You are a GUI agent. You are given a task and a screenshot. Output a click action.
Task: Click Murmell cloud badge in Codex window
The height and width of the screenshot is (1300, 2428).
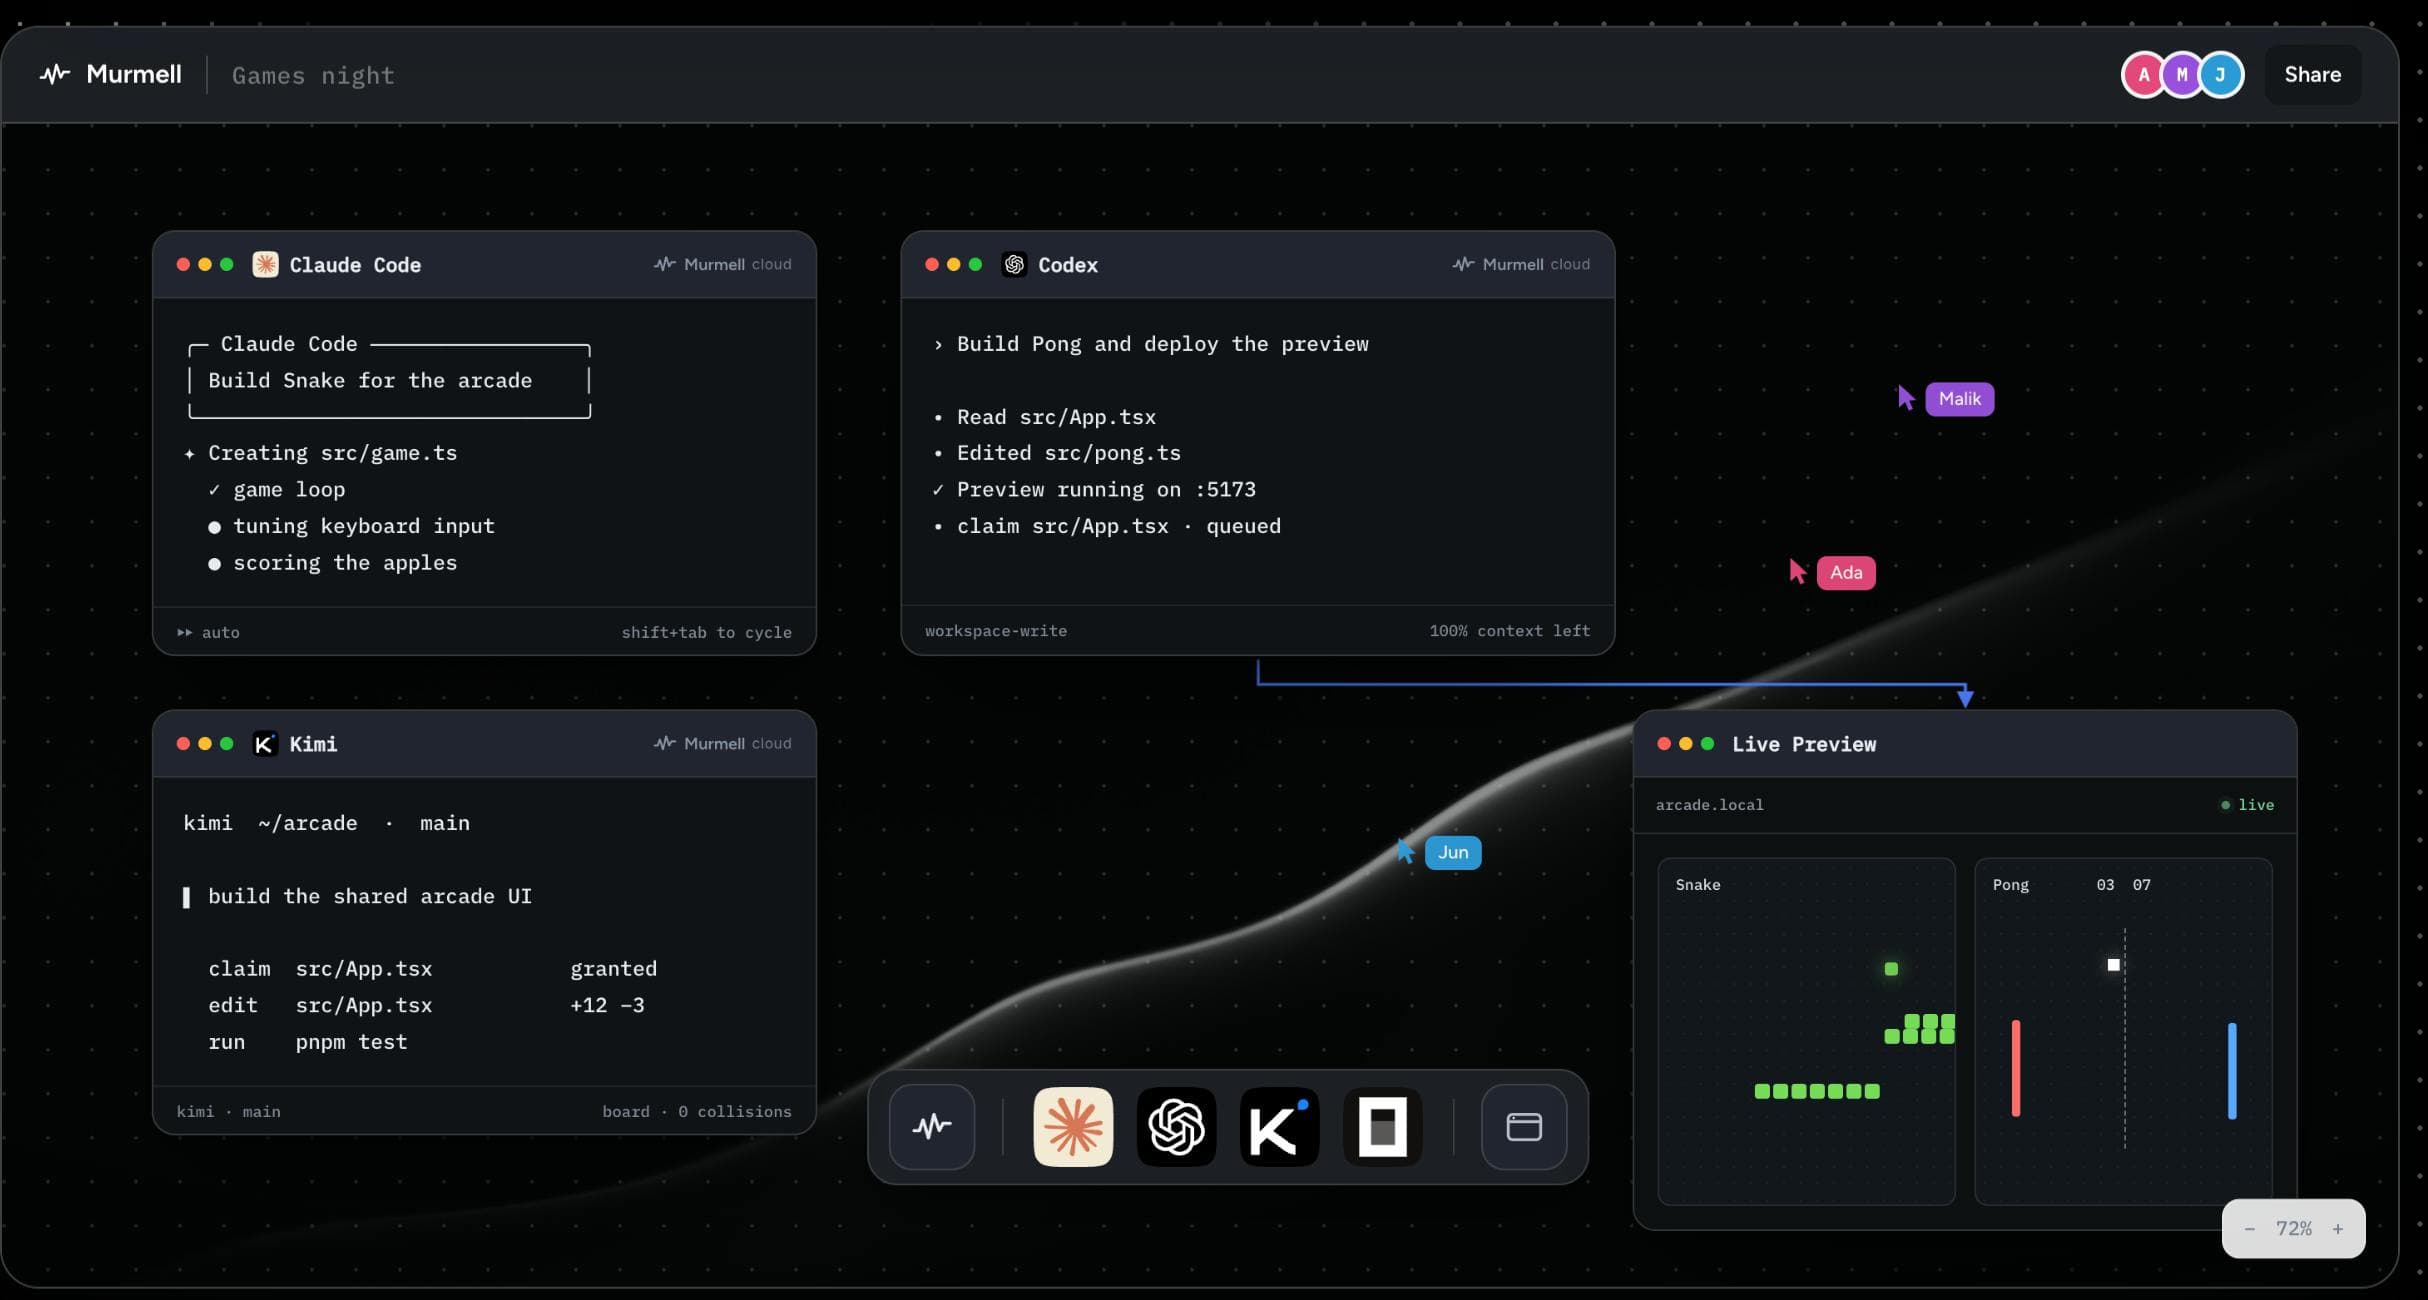point(1520,264)
